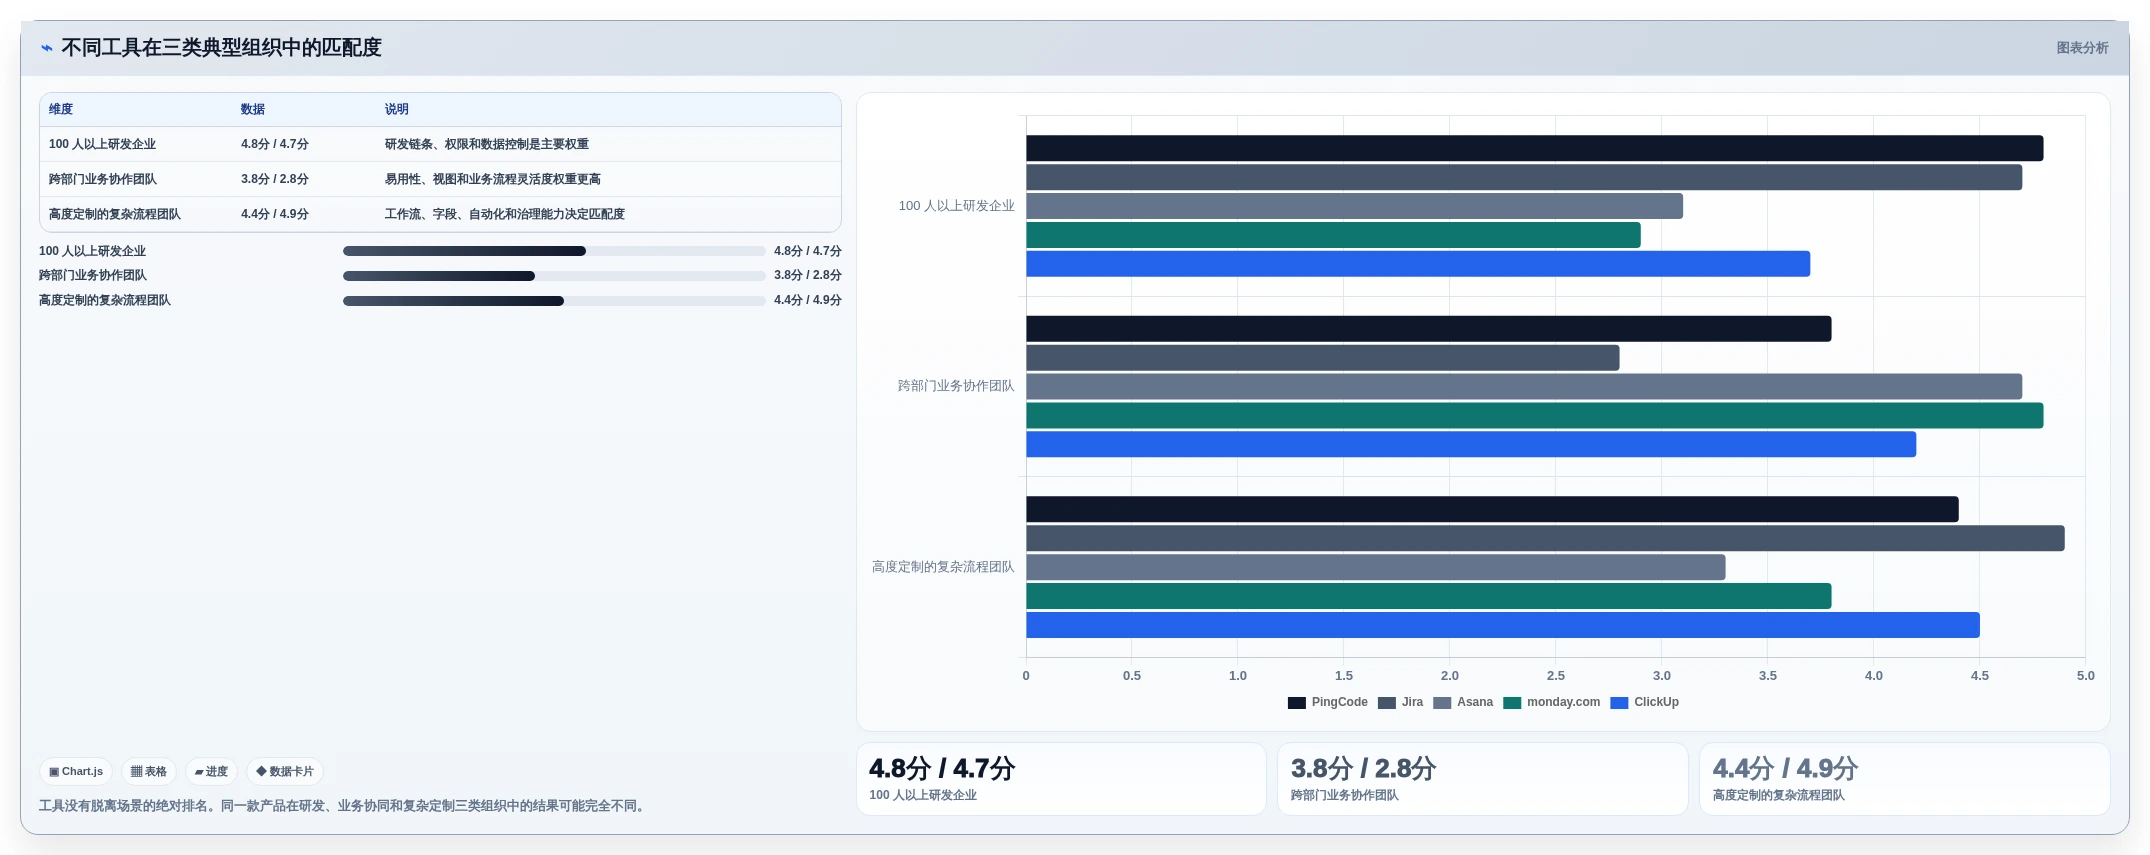Toggle the PingCode legend swatch
2150x855 pixels.
click(x=1297, y=703)
